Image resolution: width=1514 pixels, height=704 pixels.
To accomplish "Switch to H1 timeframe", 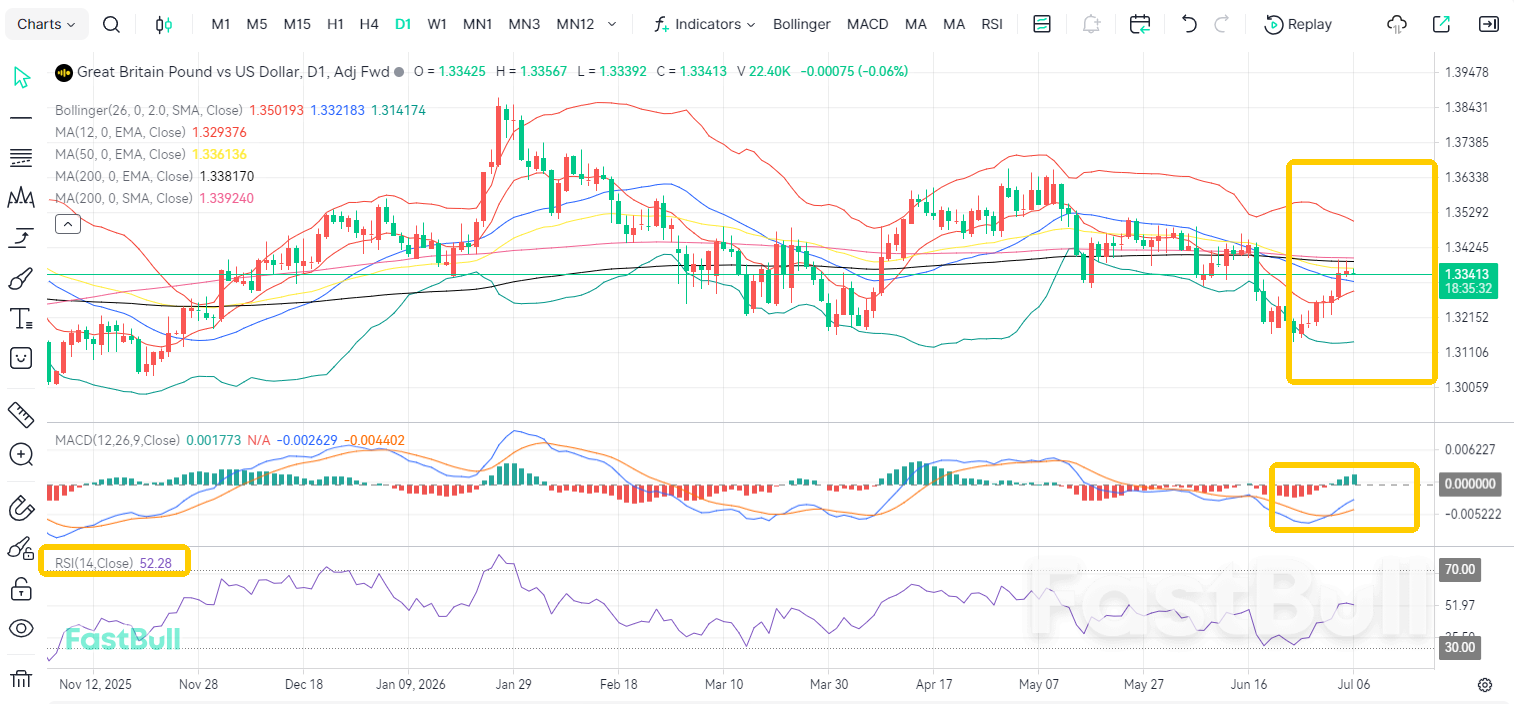I will pyautogui.click(x=336, y=24).
